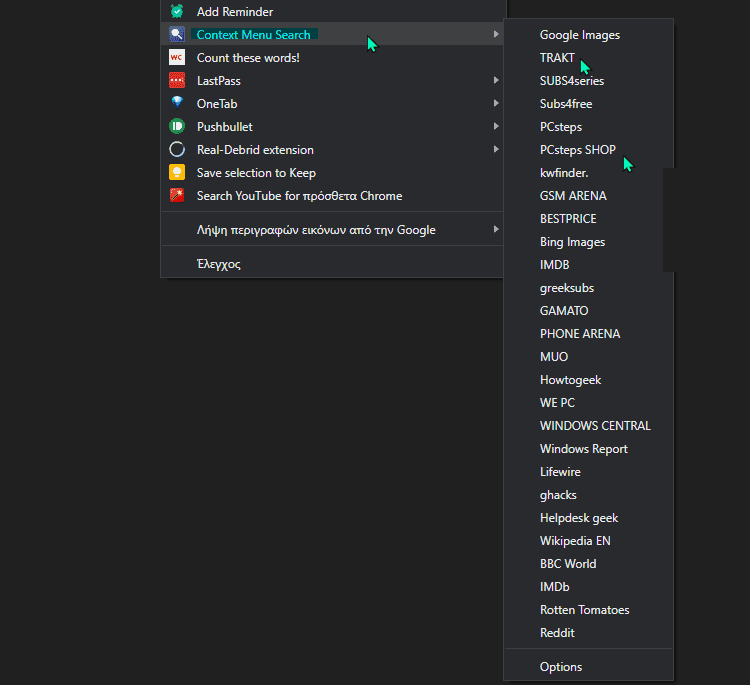Search with SUBS4series

tap(589, 81)
